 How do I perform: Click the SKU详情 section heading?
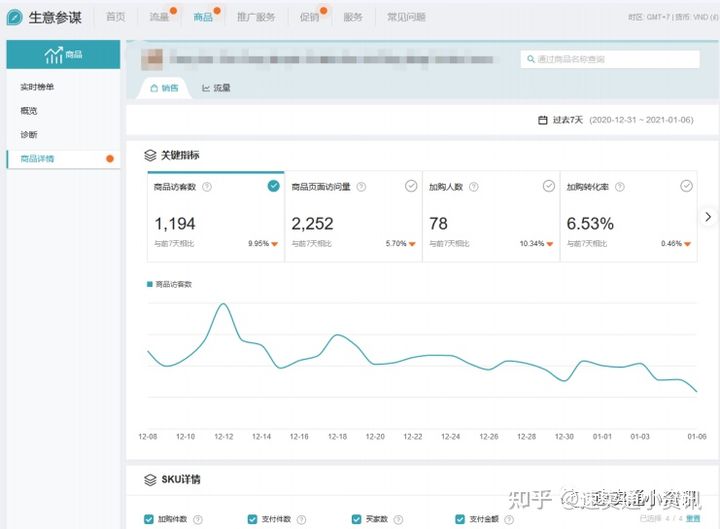pyautogui.click(x=181, y=480)
